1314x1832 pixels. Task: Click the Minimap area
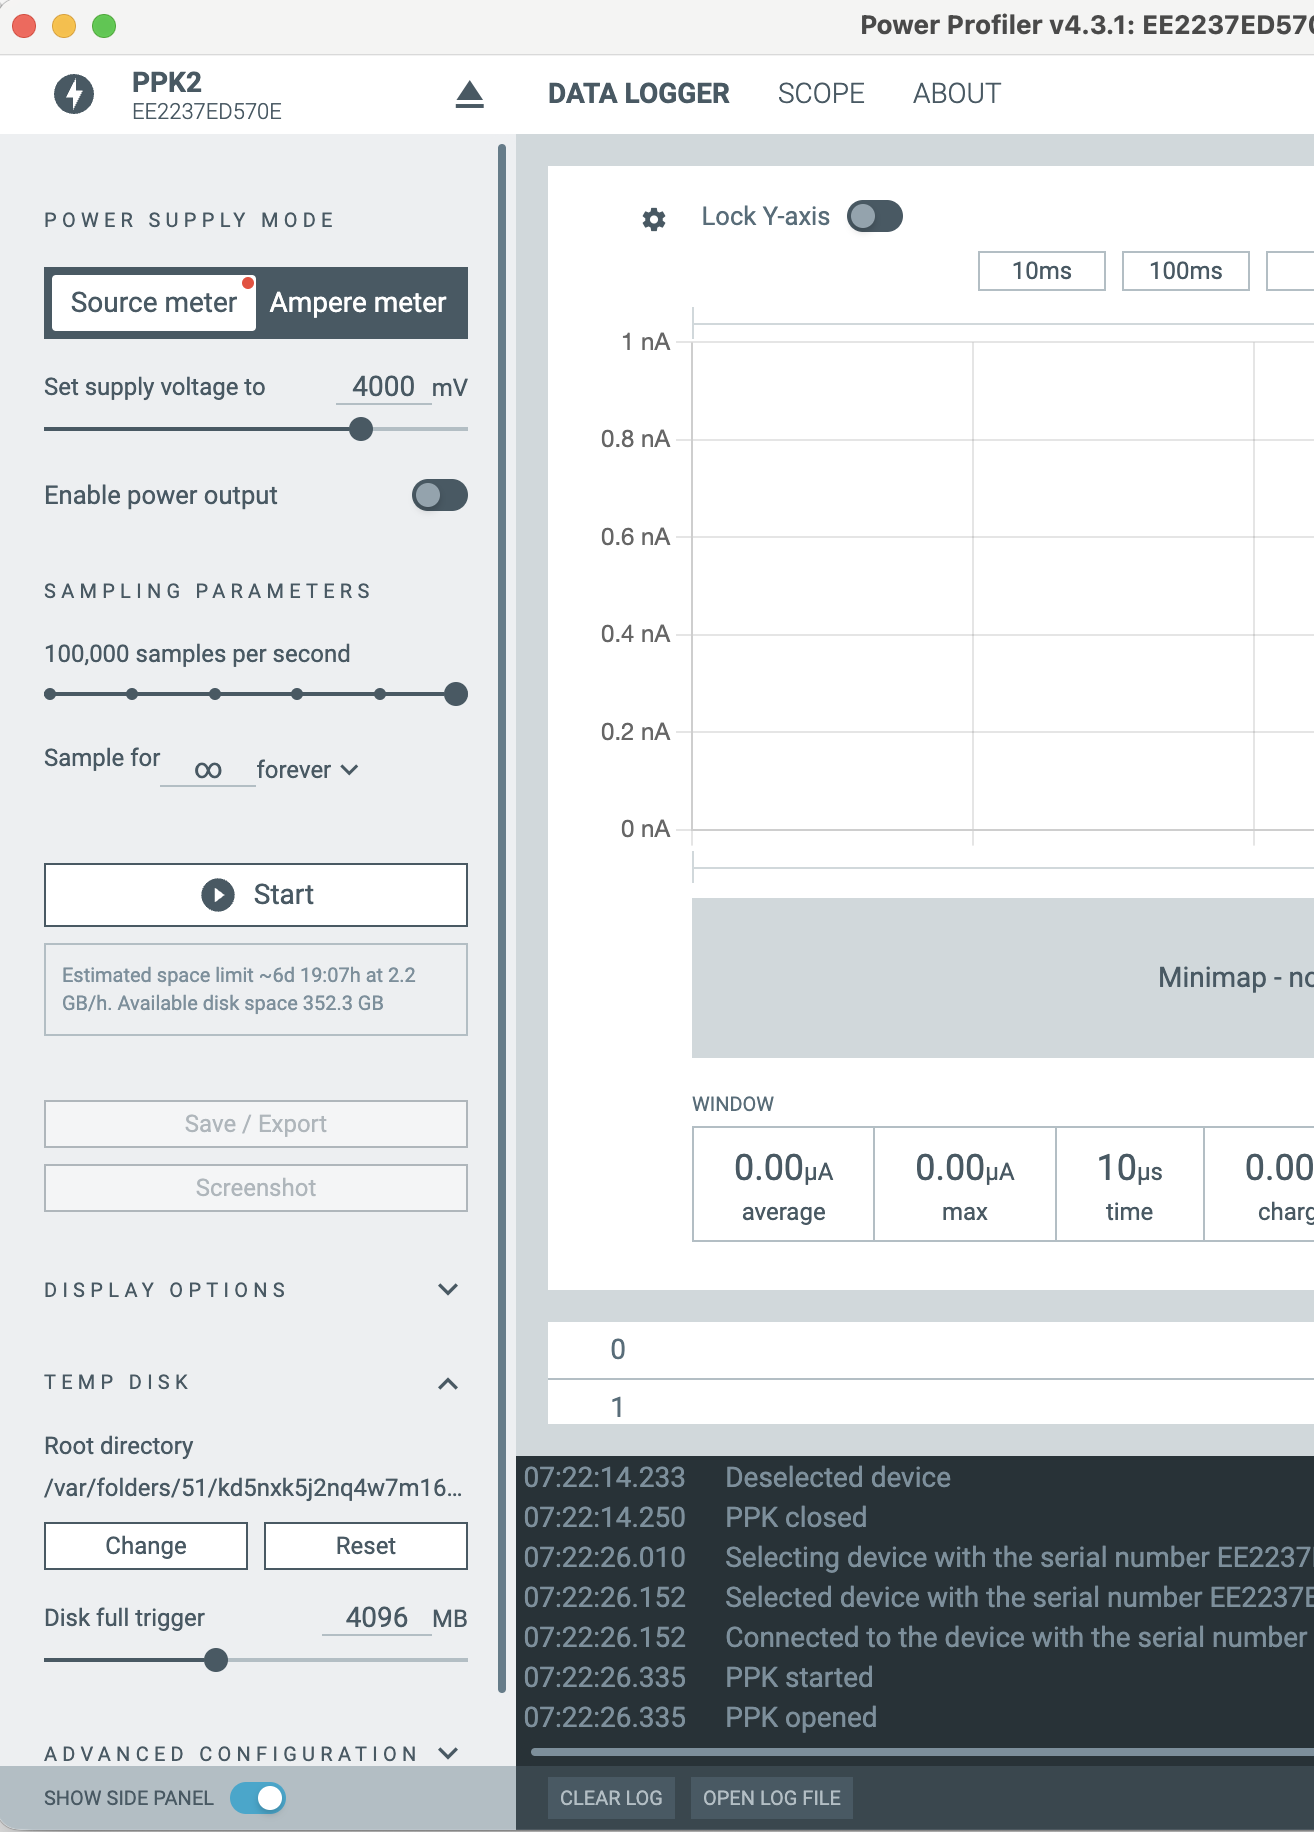1003,978
